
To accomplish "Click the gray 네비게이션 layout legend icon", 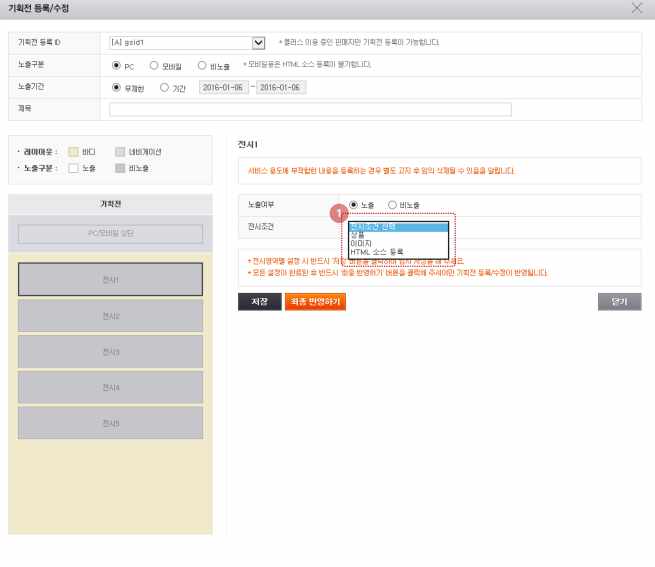I will click(x=120, y=152).
